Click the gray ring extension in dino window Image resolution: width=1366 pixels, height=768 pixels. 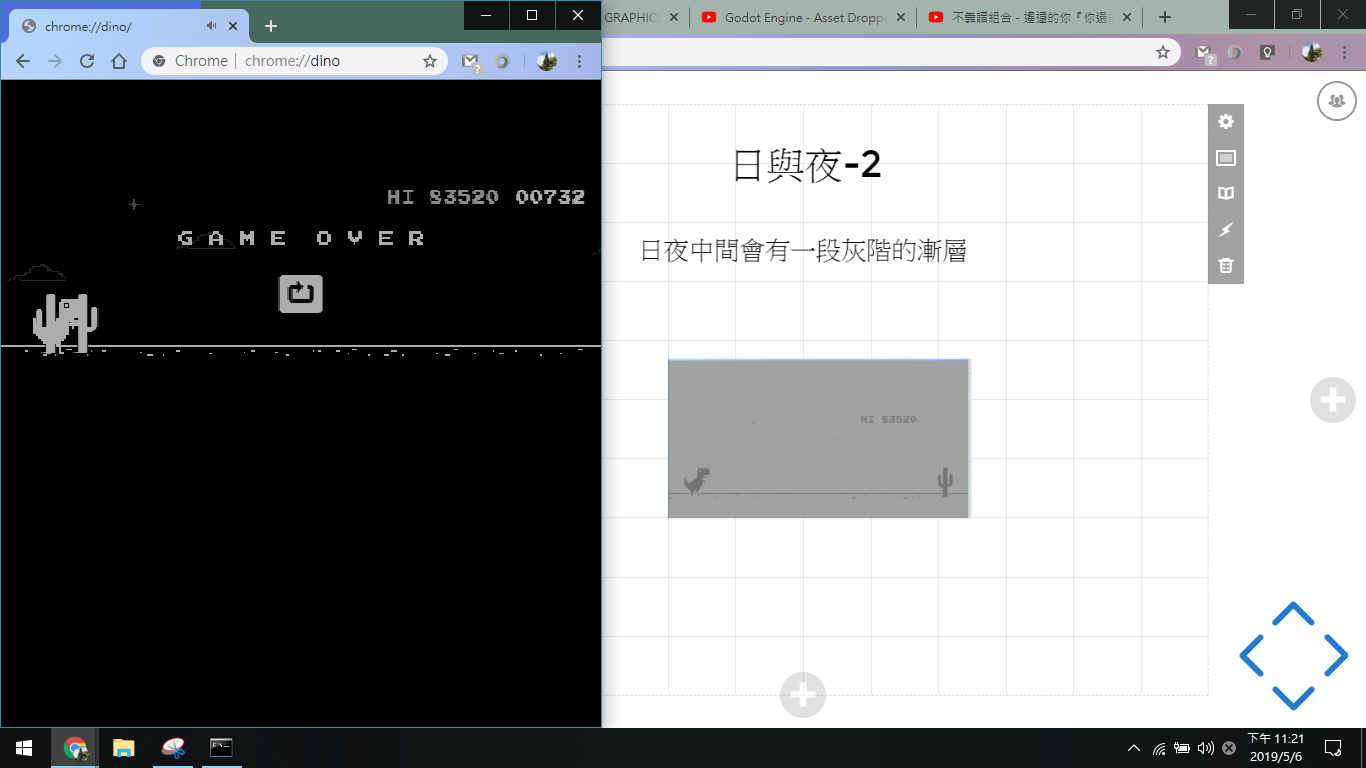point(501,61)
